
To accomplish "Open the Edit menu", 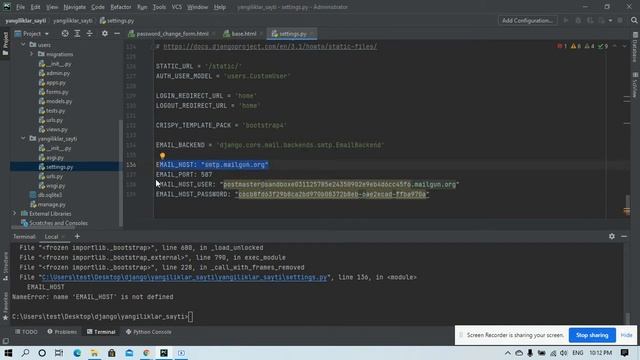I will tap(35, 7).
